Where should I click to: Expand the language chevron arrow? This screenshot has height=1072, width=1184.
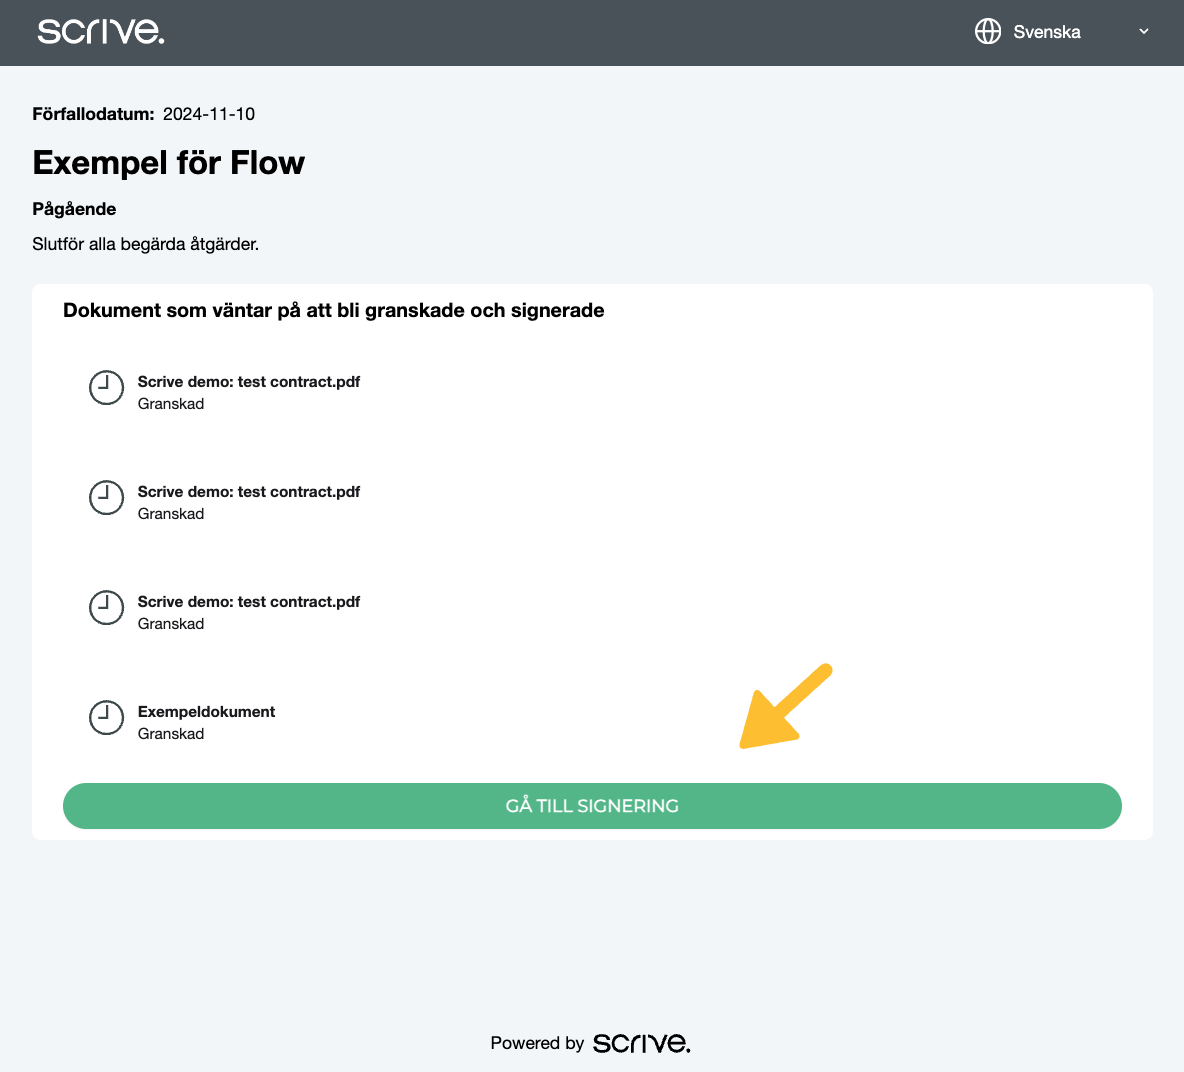(x=1144, y=32)
